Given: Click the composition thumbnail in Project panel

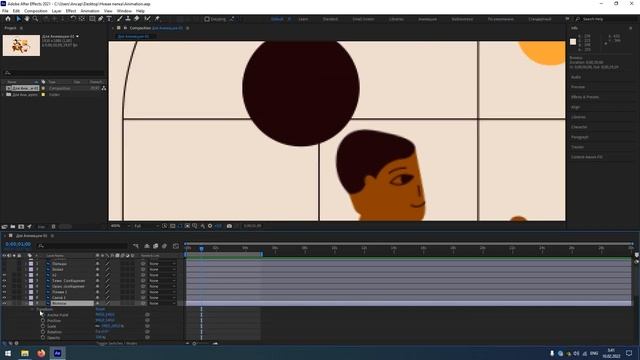Looking at the screenshot, I should 21,45.
